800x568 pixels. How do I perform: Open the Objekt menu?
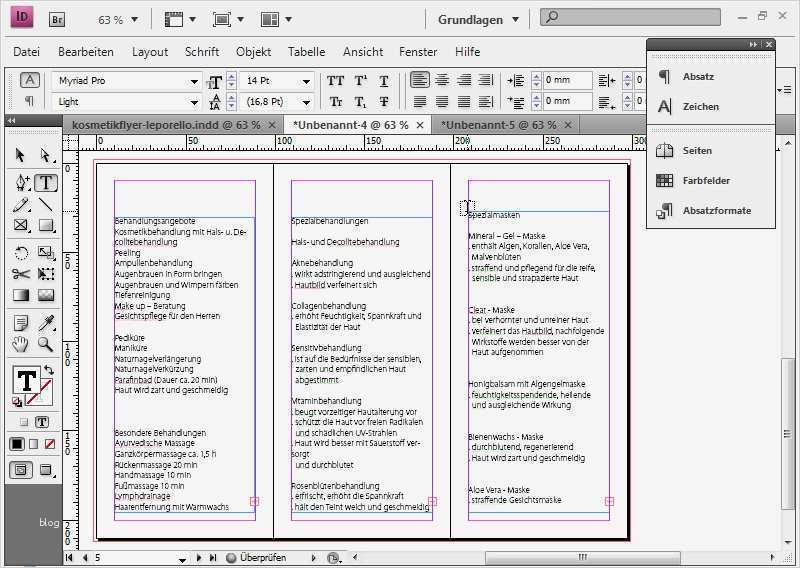pos(254,52)
